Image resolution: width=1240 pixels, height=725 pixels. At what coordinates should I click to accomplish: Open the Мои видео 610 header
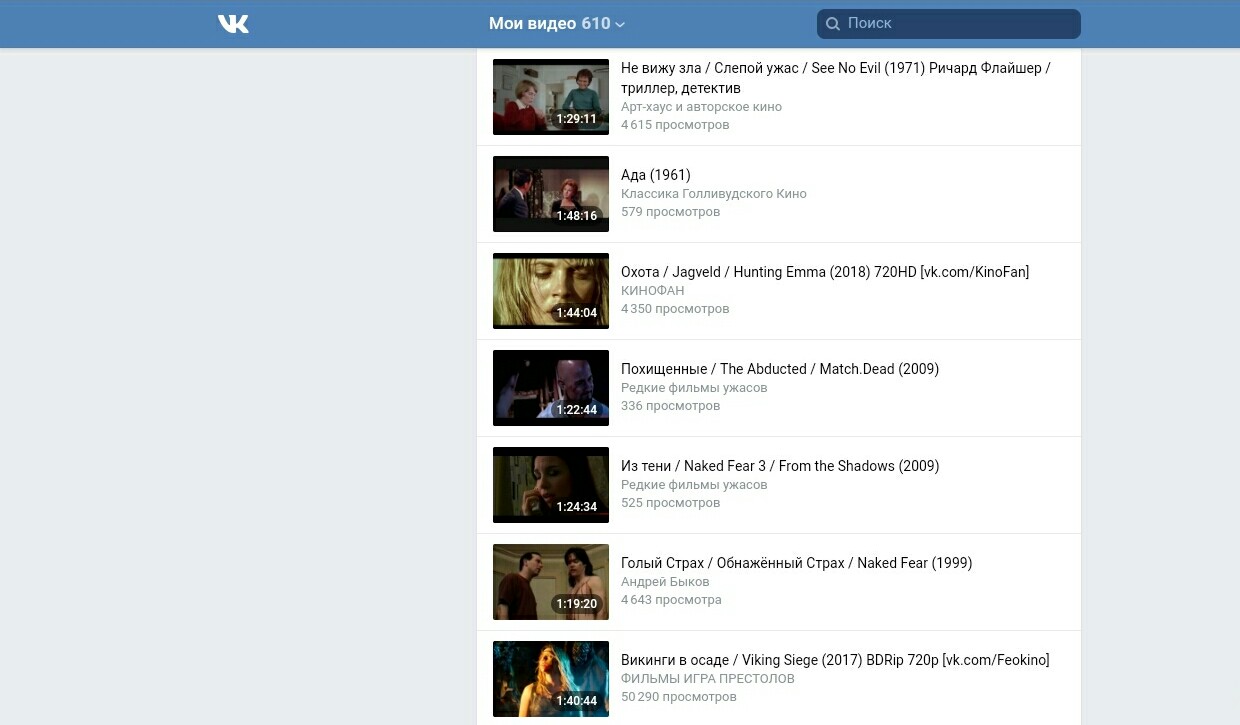pos(557,24)
